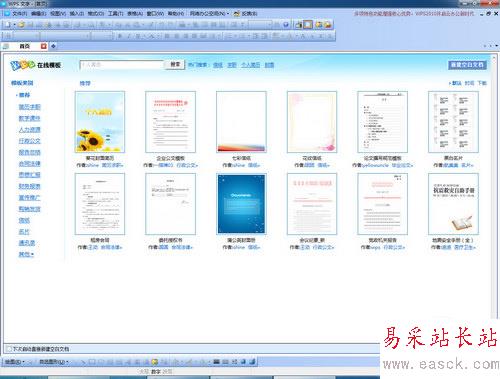Click the new tab plus icon
500x379 pixels.
(53, 46)
